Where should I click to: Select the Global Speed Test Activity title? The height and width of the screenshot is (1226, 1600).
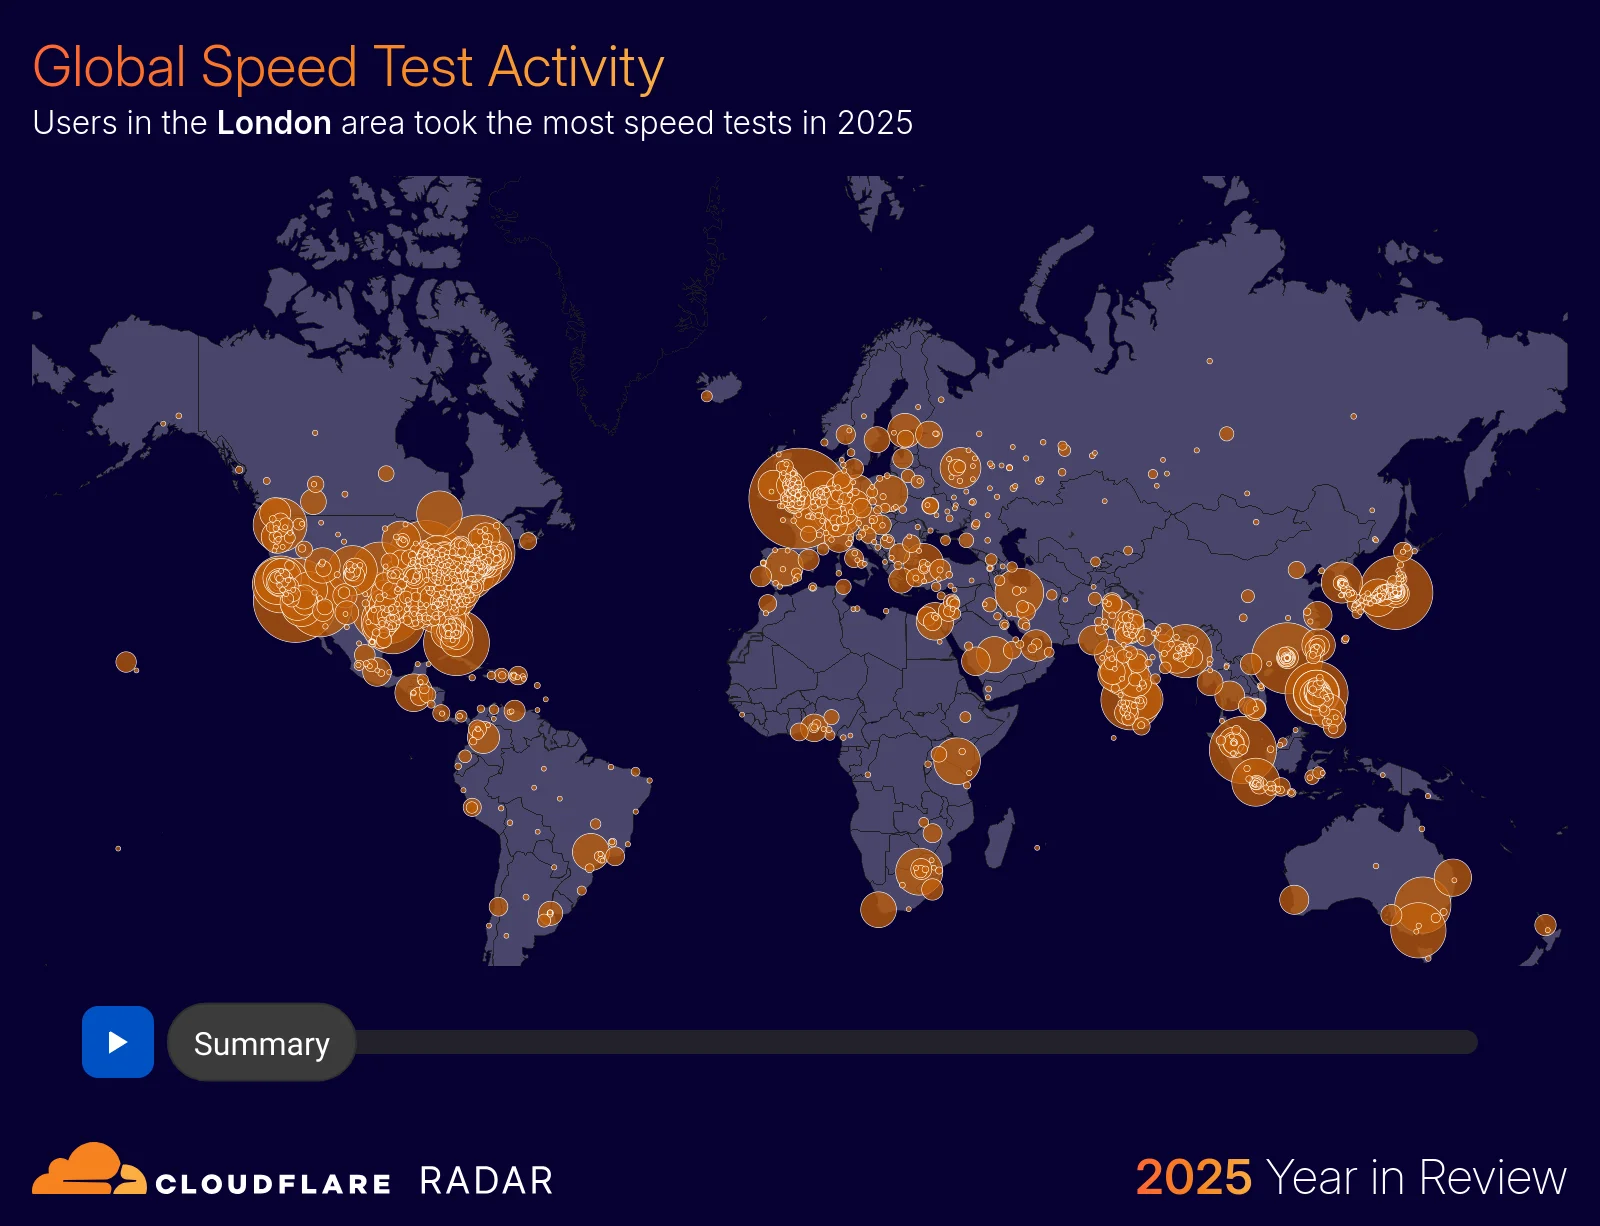(348, 66)
